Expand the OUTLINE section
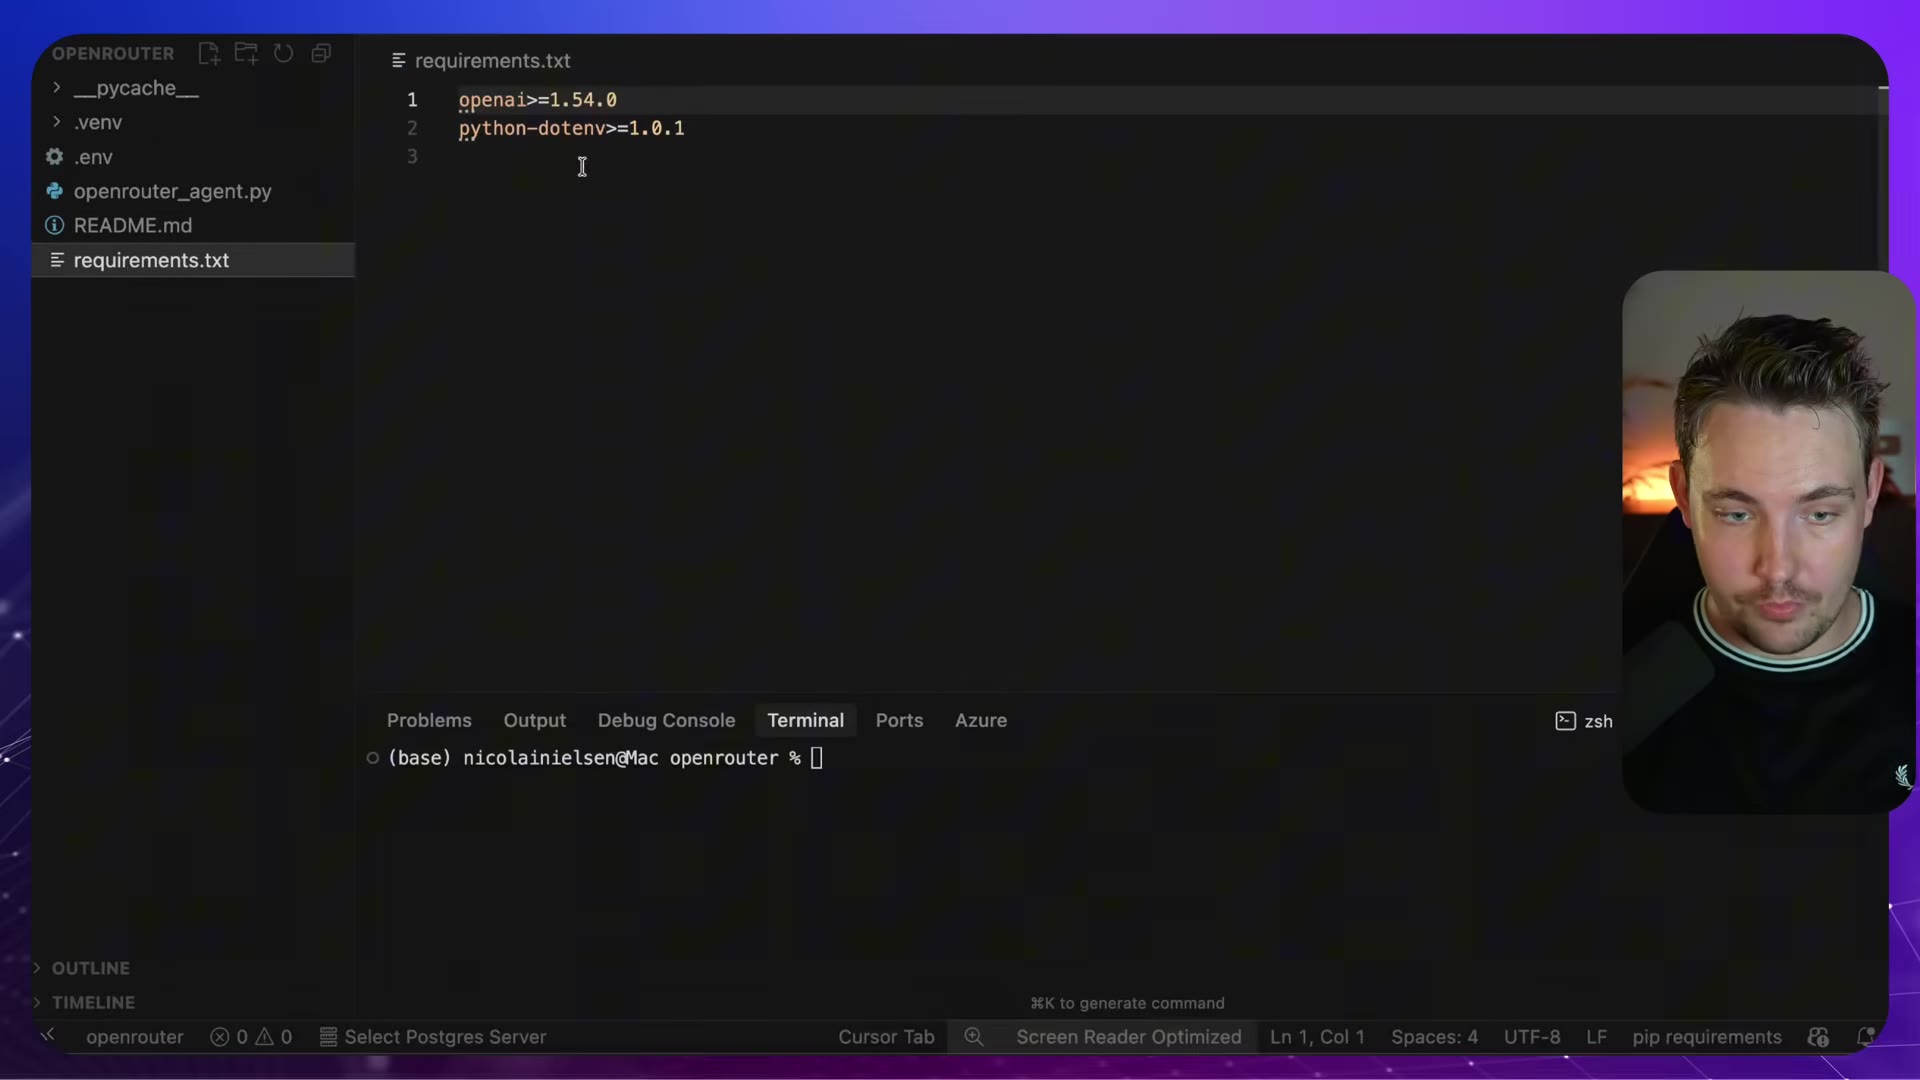The width and height of the screenshot is (1920, 1080). tap(37, 968)
